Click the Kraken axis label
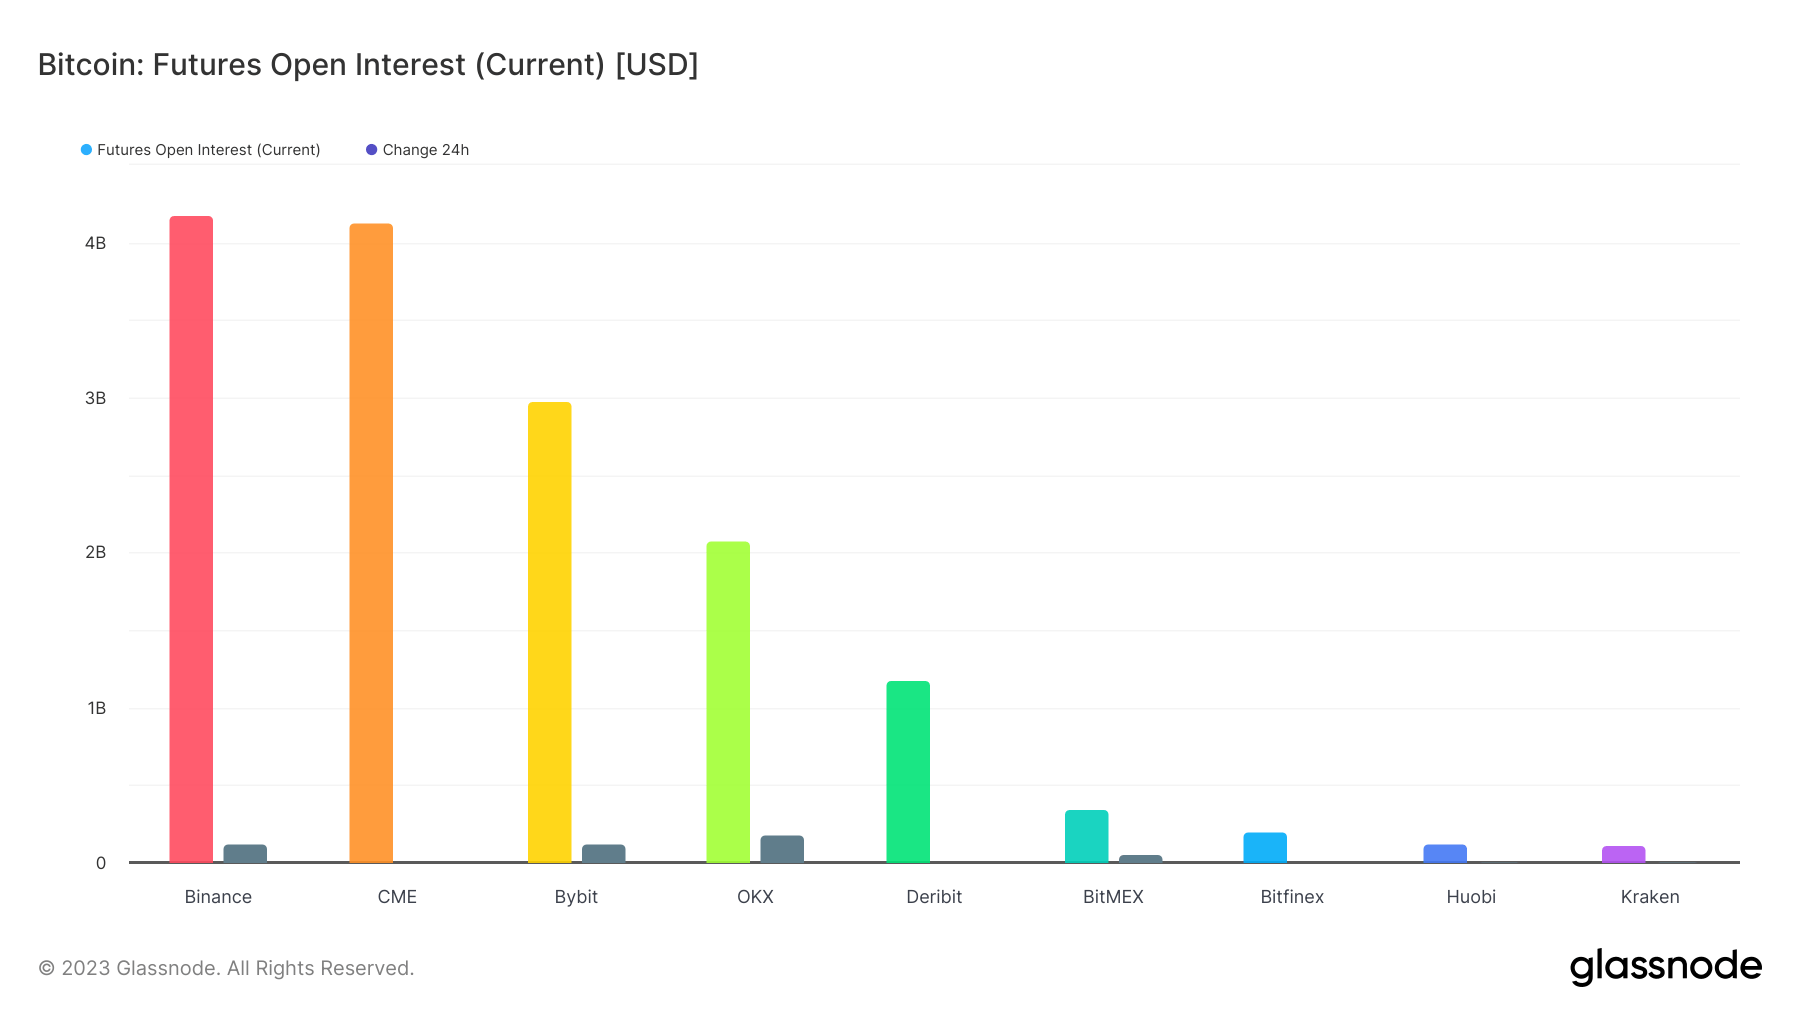Viewport: 1800px width, 1013px height. pyautogui.click(x=1650, y=897)
